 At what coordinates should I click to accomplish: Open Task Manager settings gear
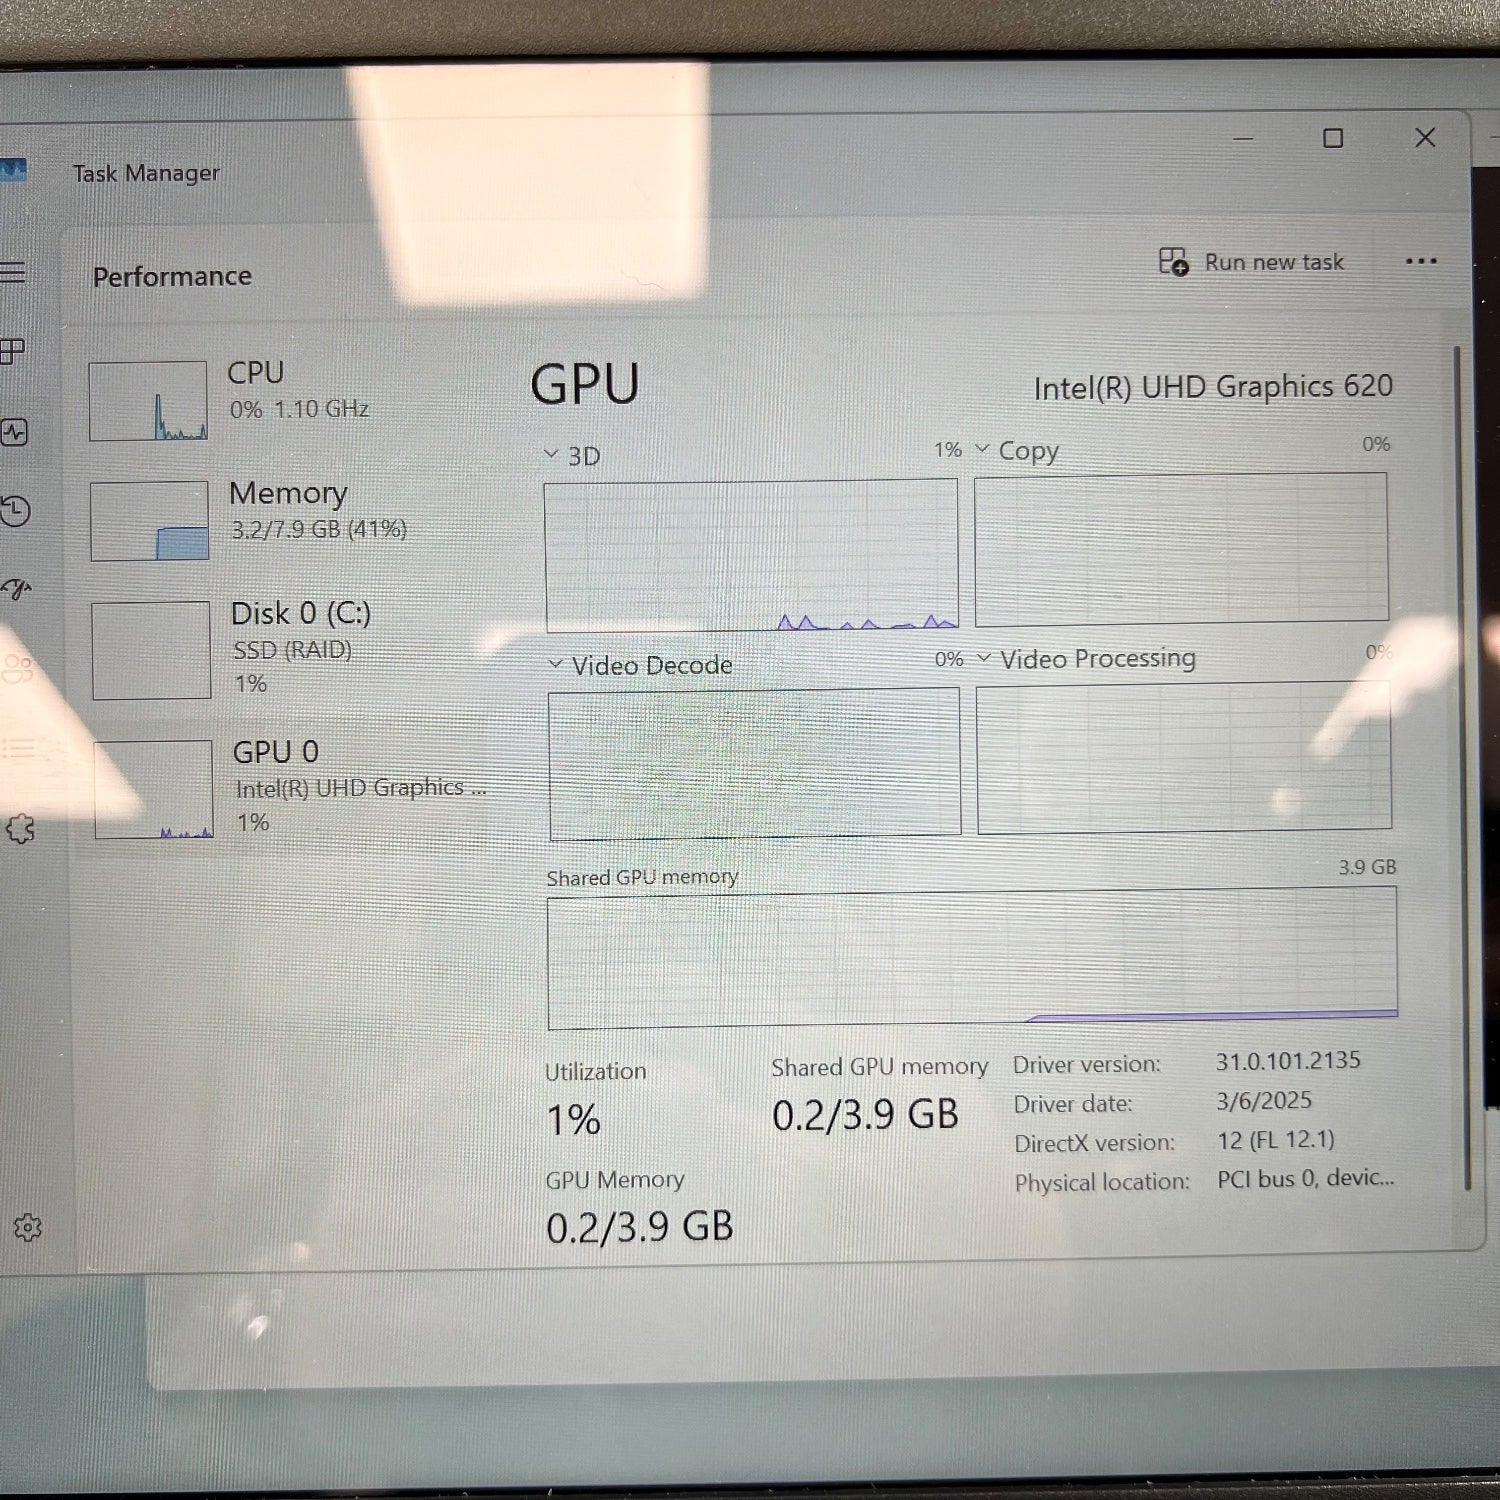28,1227
